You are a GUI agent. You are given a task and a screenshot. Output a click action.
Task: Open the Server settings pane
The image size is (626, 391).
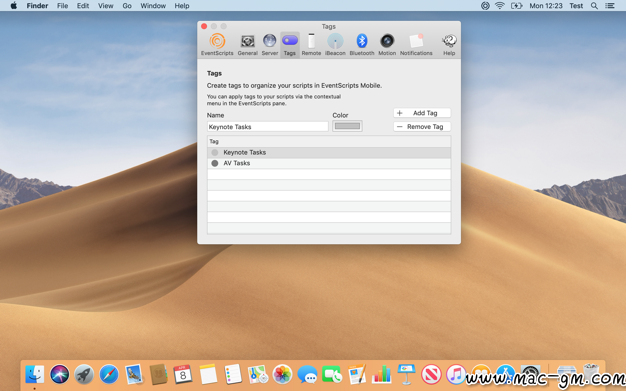point(269,45)
